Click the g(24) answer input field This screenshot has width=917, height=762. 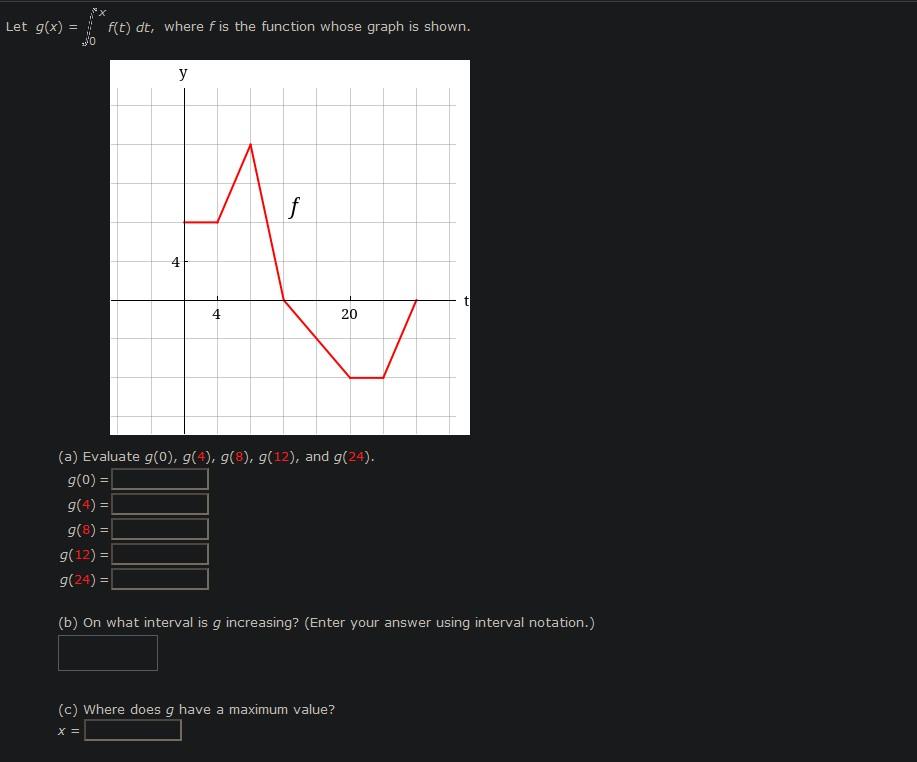(159, 578)
